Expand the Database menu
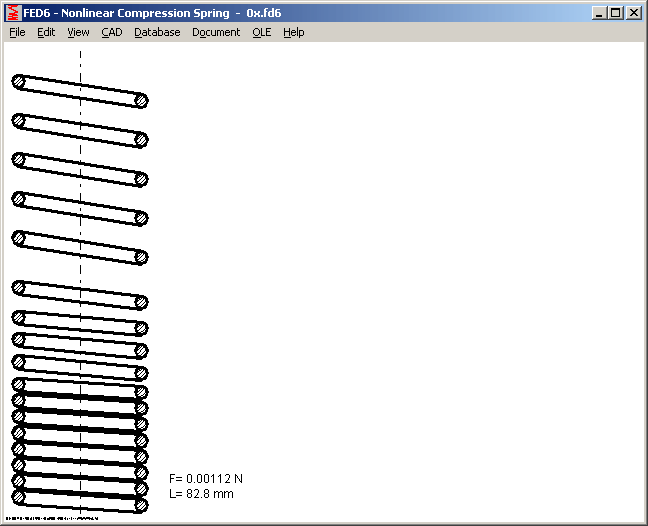Viewport: 648px width, 526px height. coord(157,32)
